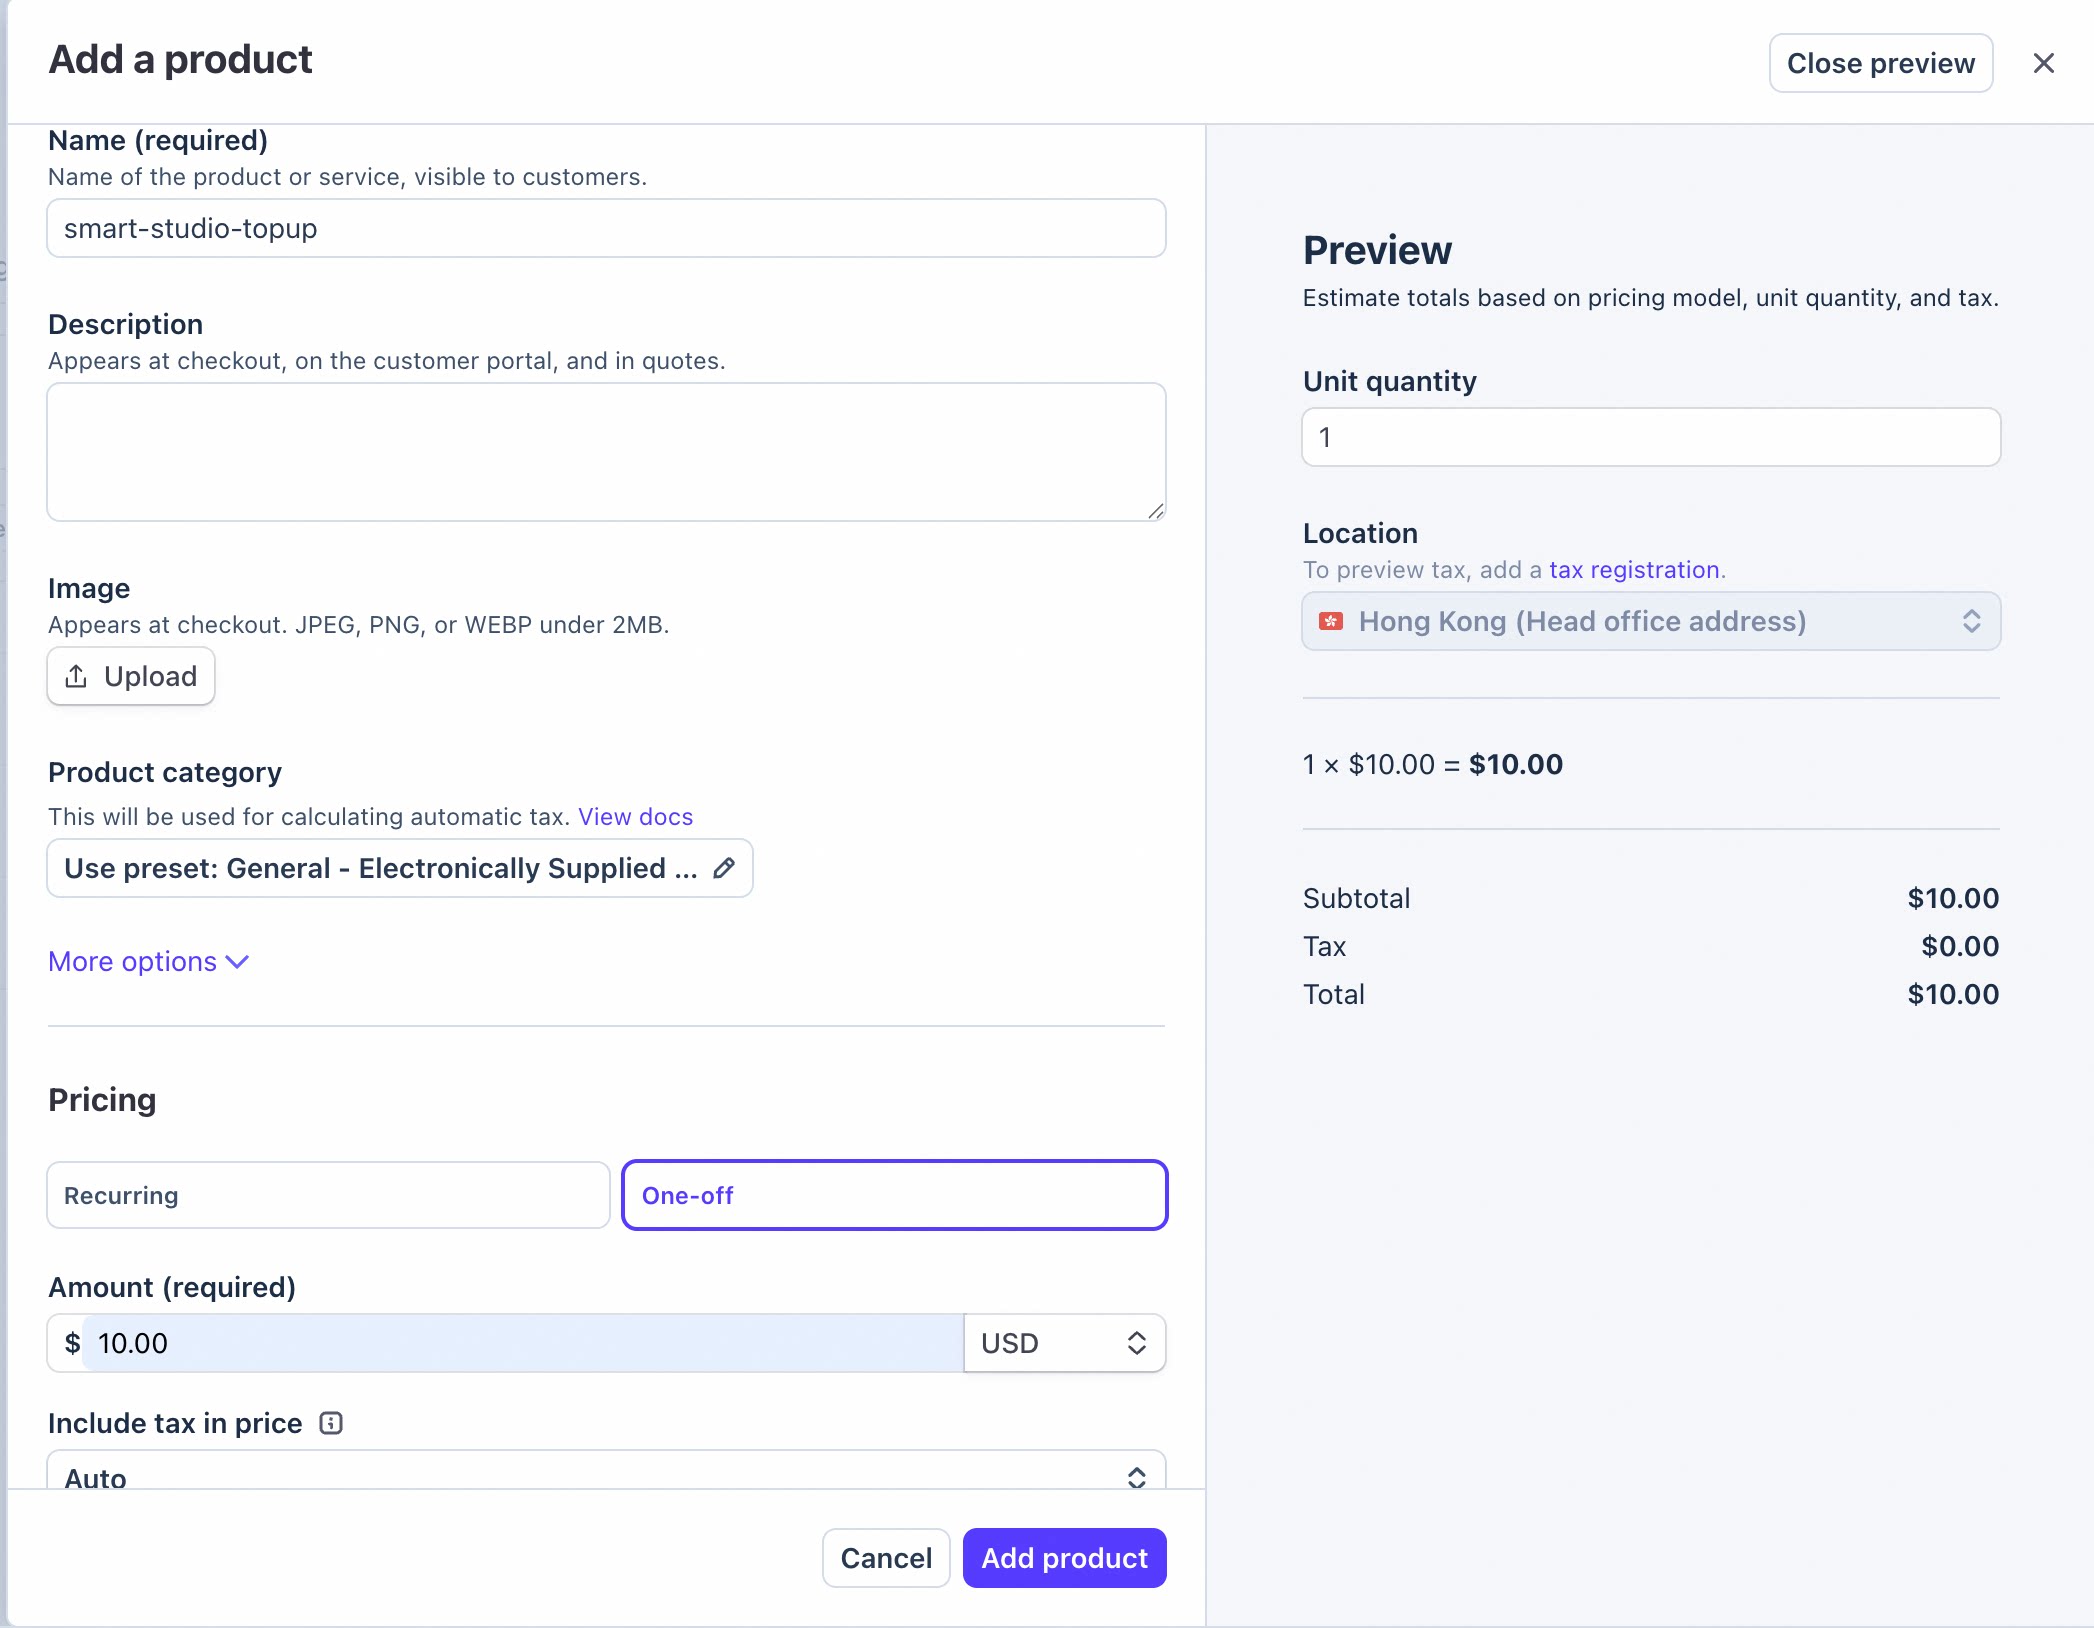Click the Hong Kong flag icon

(x=1331, y=621)
